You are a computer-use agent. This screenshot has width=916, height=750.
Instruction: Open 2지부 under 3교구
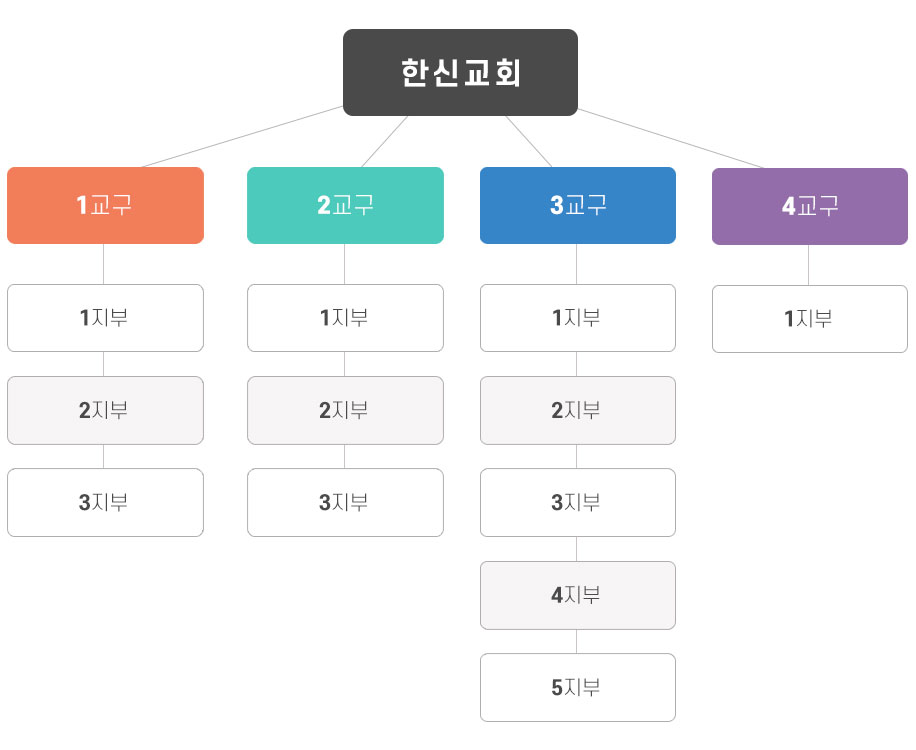(x=578, y=410)
